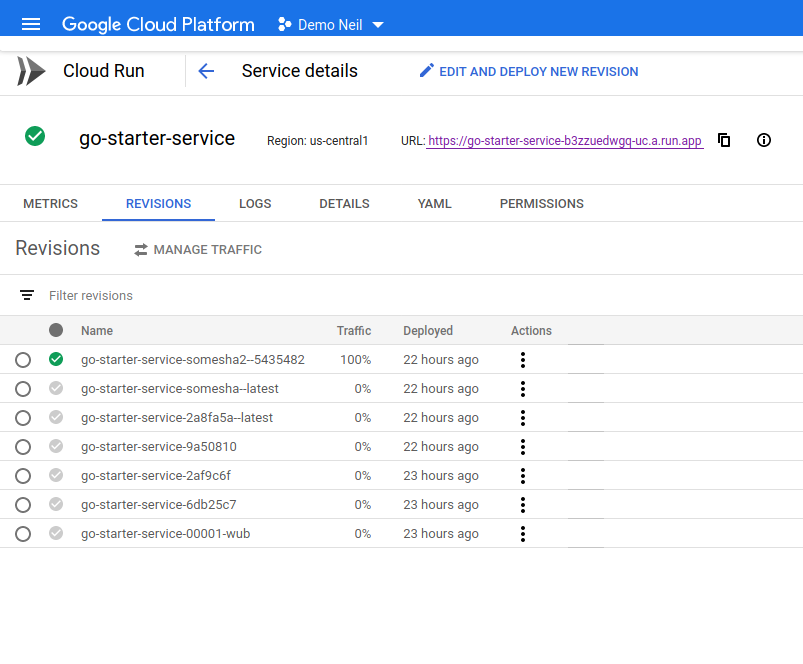This screenshot has width=803, height=664.
Task: Click the Manage Traffic button
Action: (198, 249)
